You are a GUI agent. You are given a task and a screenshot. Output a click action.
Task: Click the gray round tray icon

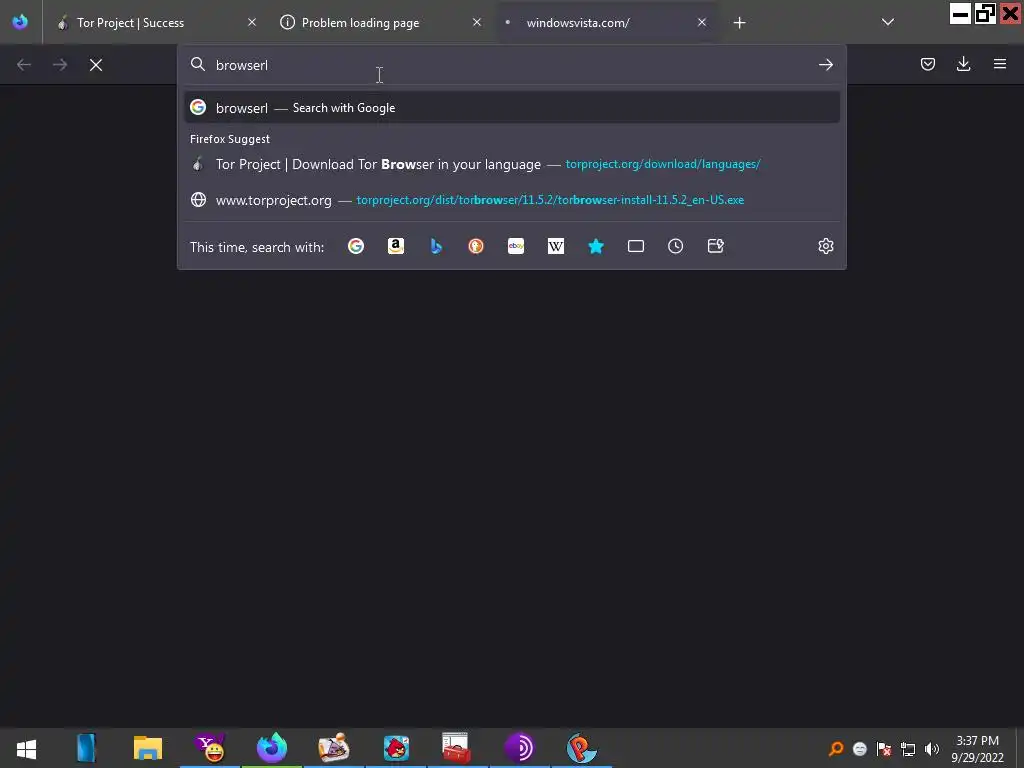859,749
